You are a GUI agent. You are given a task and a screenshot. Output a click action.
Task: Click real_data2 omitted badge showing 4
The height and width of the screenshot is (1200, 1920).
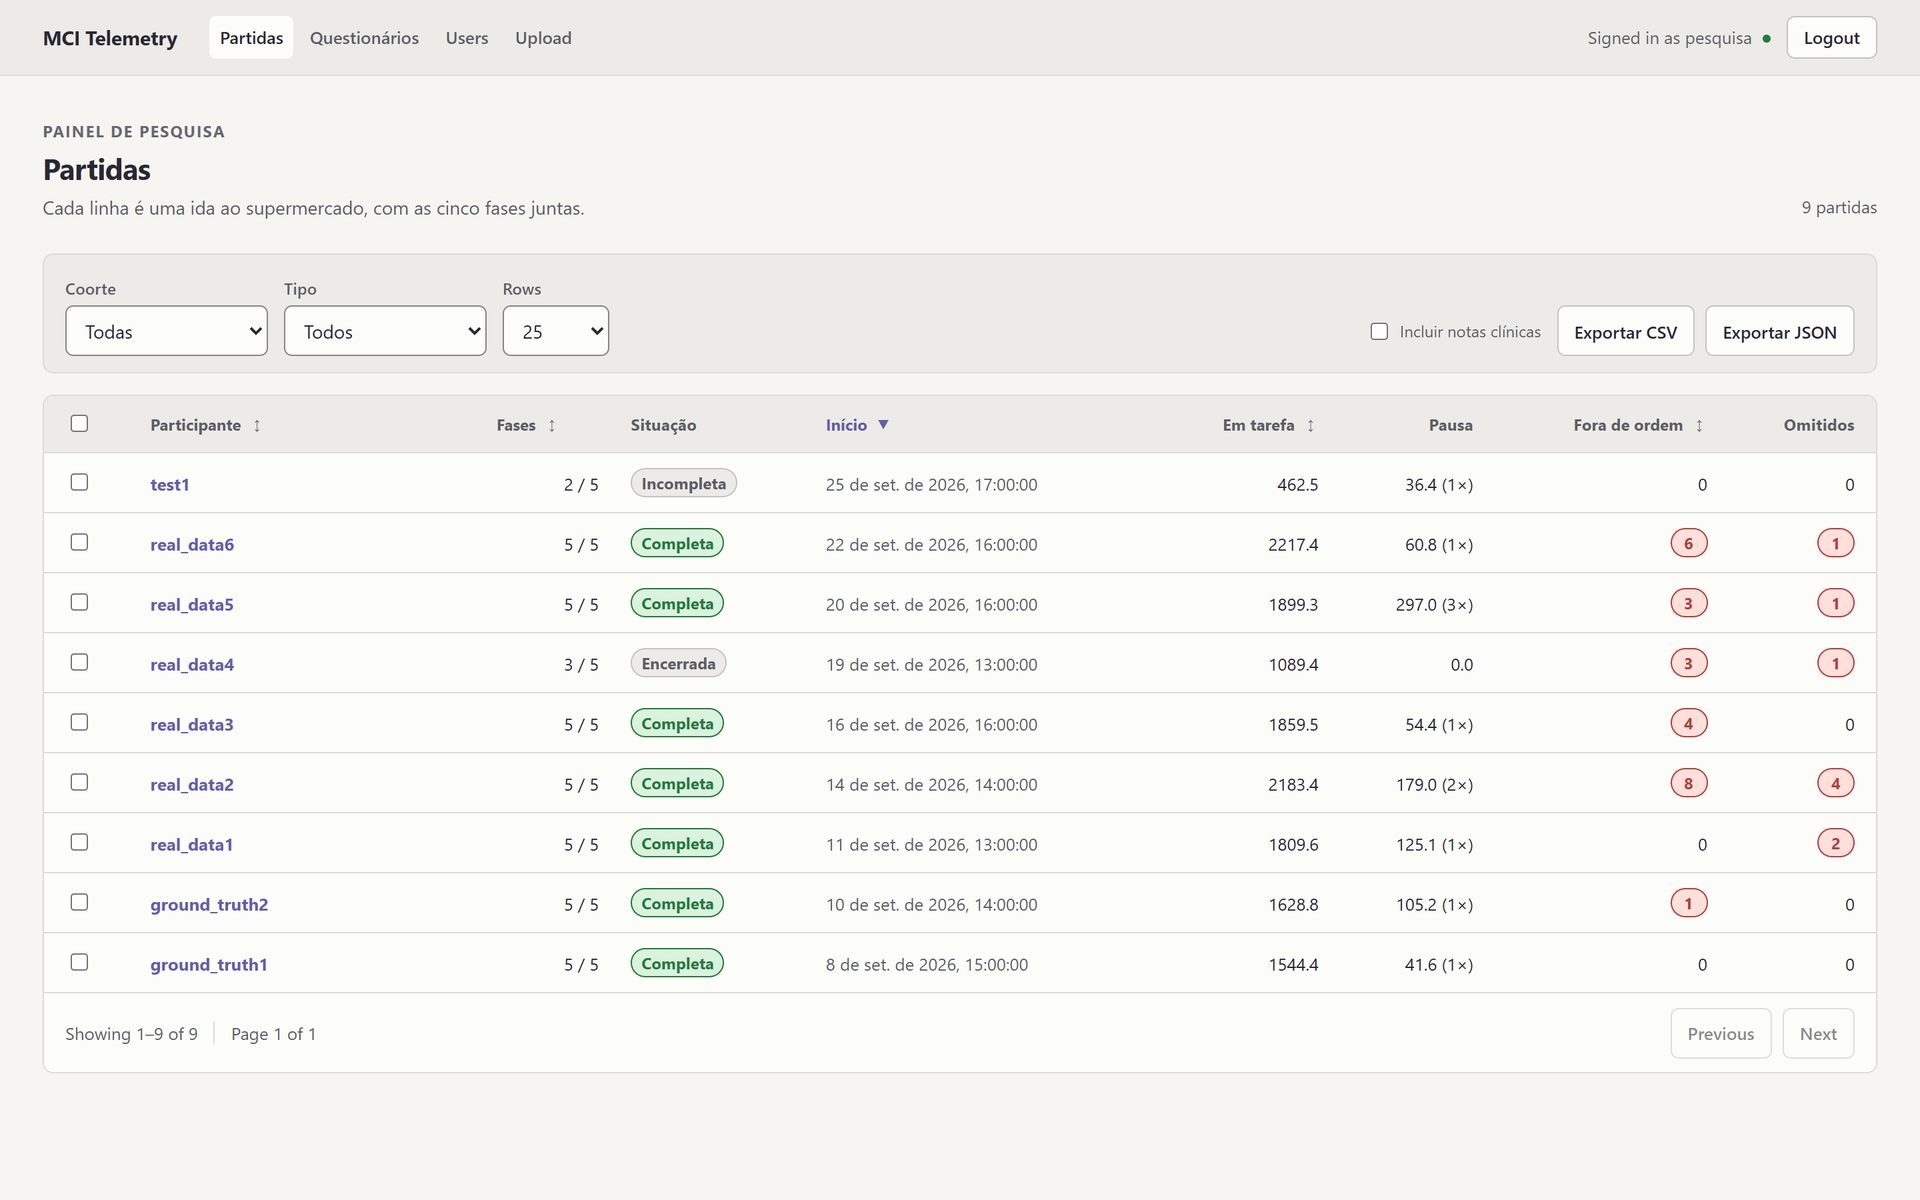tap(1835, 783)
